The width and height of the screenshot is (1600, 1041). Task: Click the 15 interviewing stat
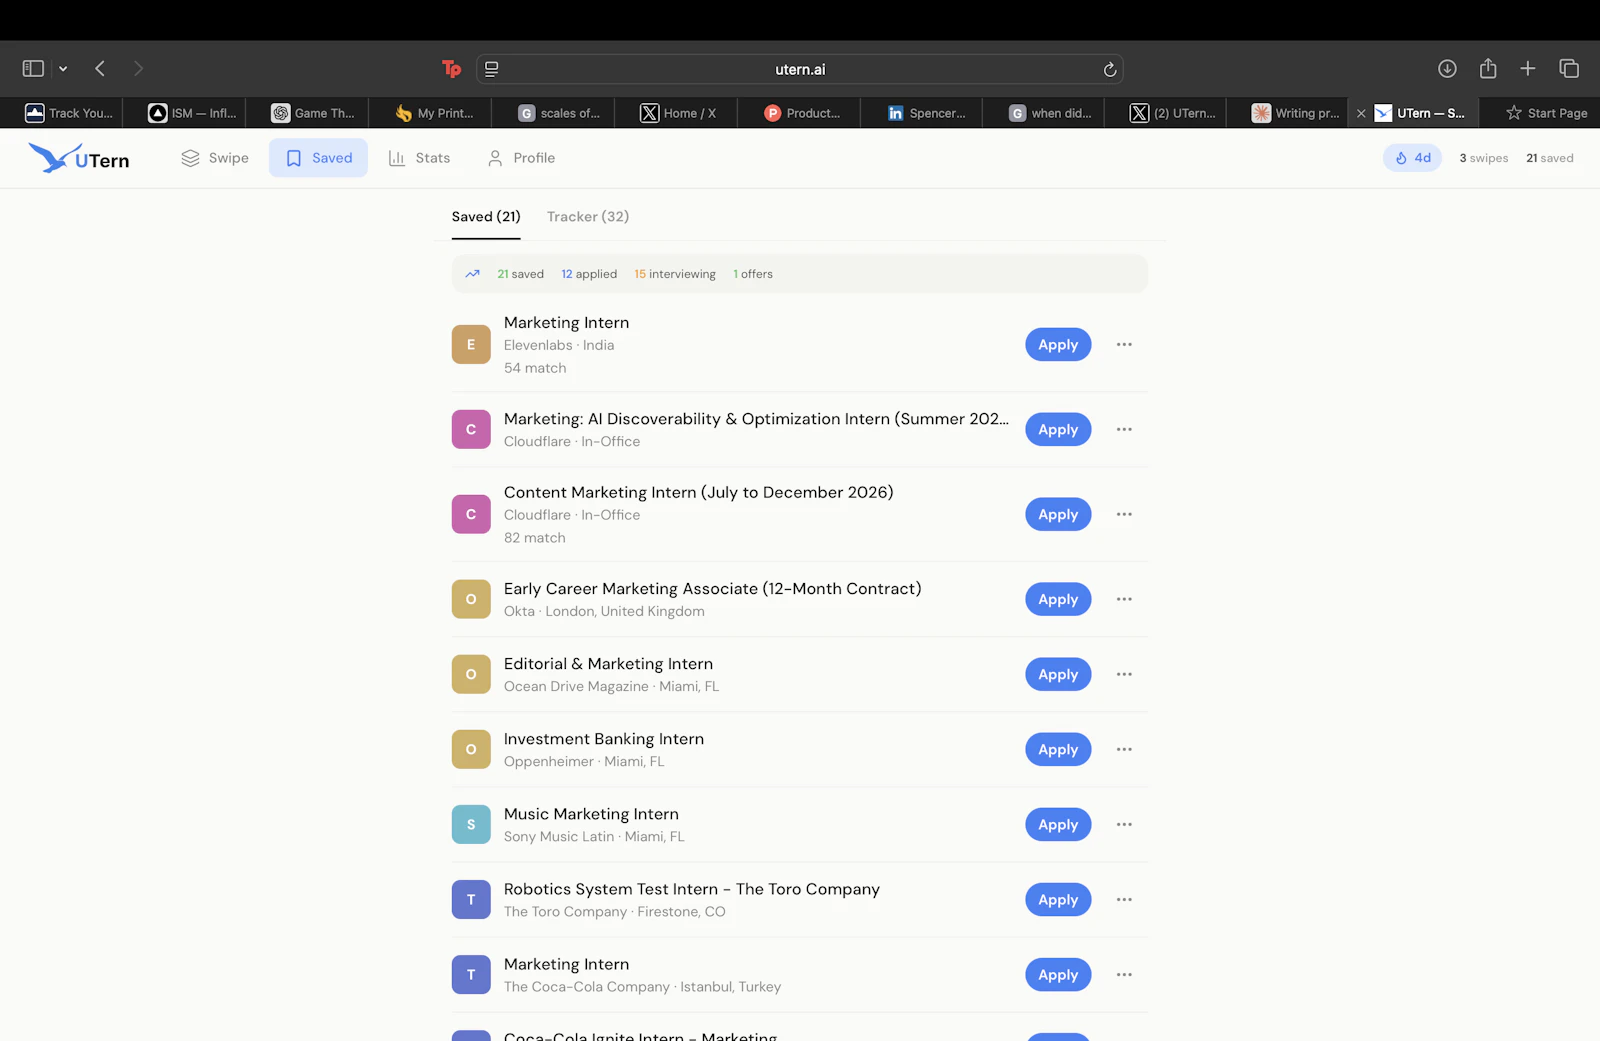(x=675, y=274)
